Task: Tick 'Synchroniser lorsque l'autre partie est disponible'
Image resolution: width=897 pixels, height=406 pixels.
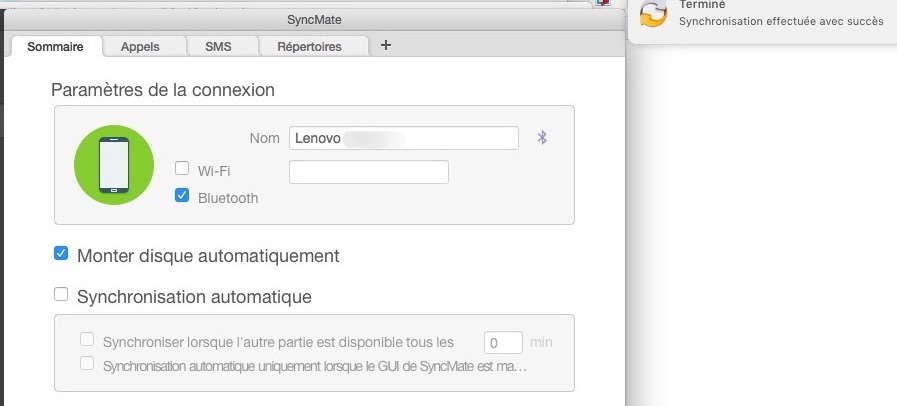Action: (x=87, y=340)
